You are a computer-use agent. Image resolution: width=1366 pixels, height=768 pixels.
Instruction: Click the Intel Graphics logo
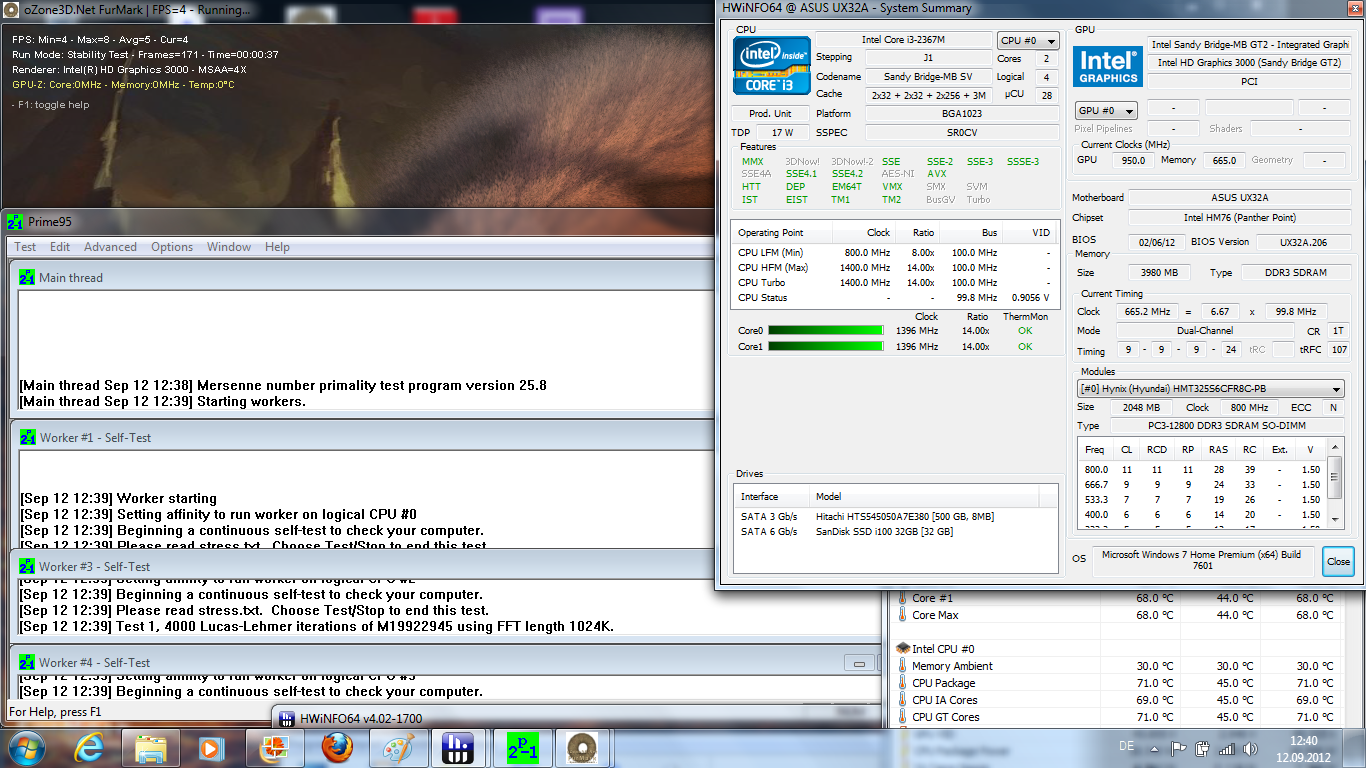(x=1107, y=65)
